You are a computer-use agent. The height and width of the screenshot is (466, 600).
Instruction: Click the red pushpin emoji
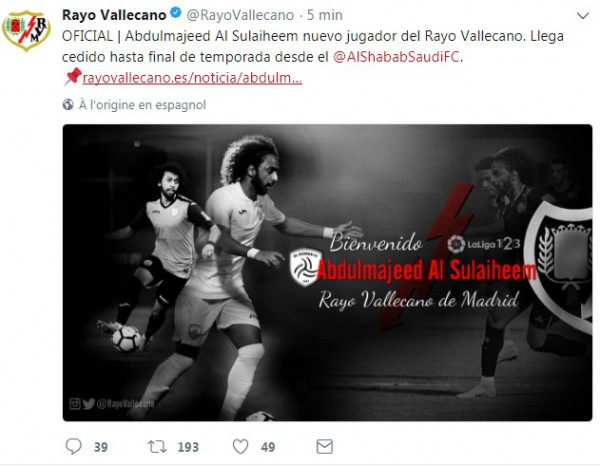tap(72, 77)
